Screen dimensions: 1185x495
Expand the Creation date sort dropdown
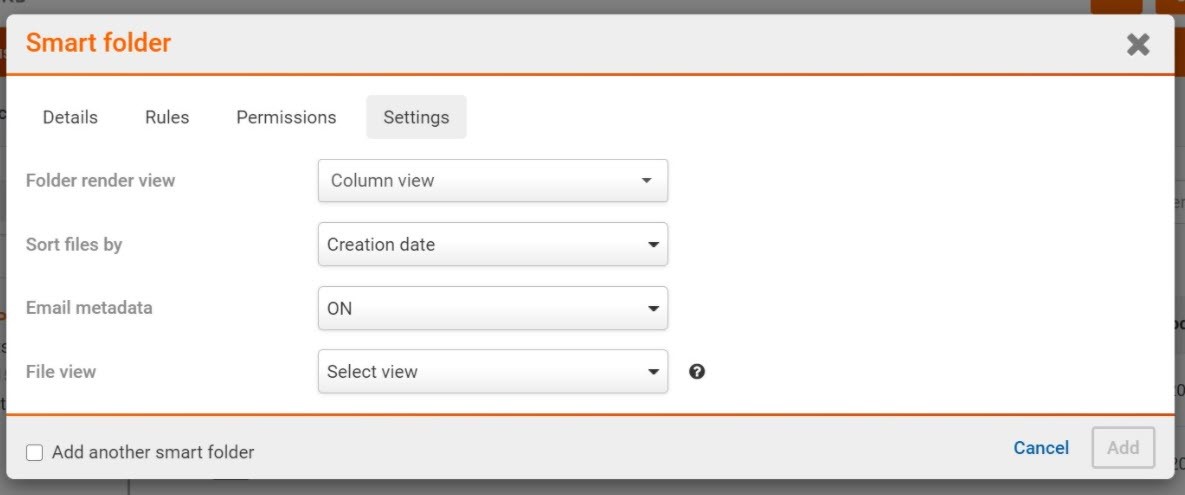492,244
